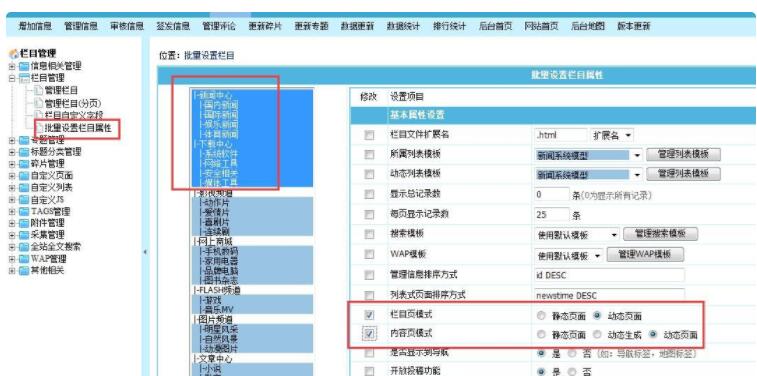
Task: Click folder icon of 其他相关
Action: [x=24, y=270]
